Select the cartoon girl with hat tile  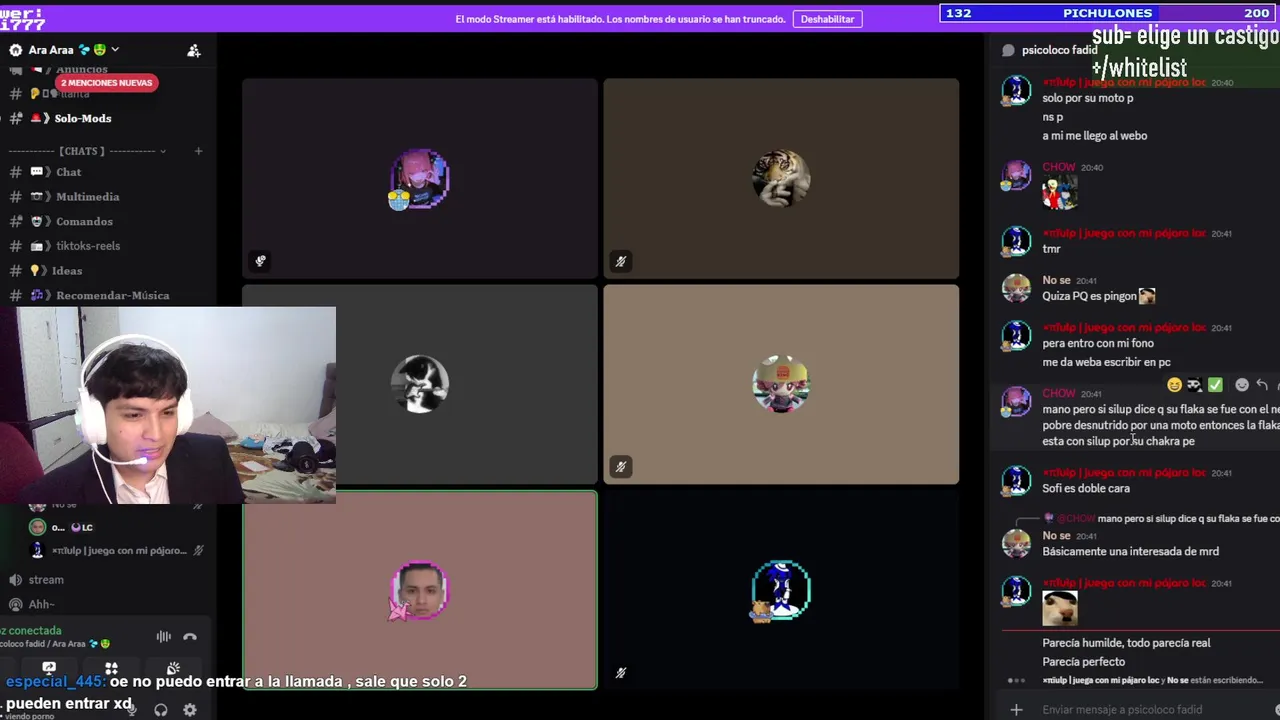tap(781, 384)
